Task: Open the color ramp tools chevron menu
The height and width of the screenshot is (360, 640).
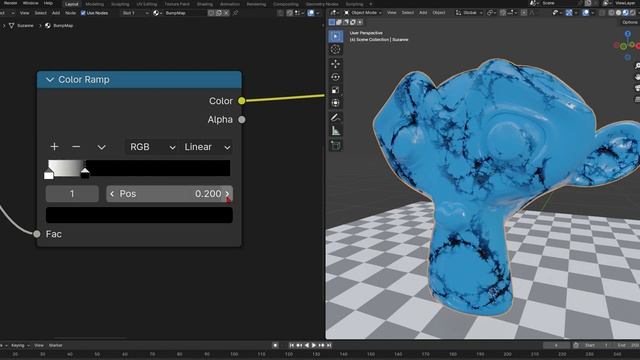Action: [x=101, y=147]
